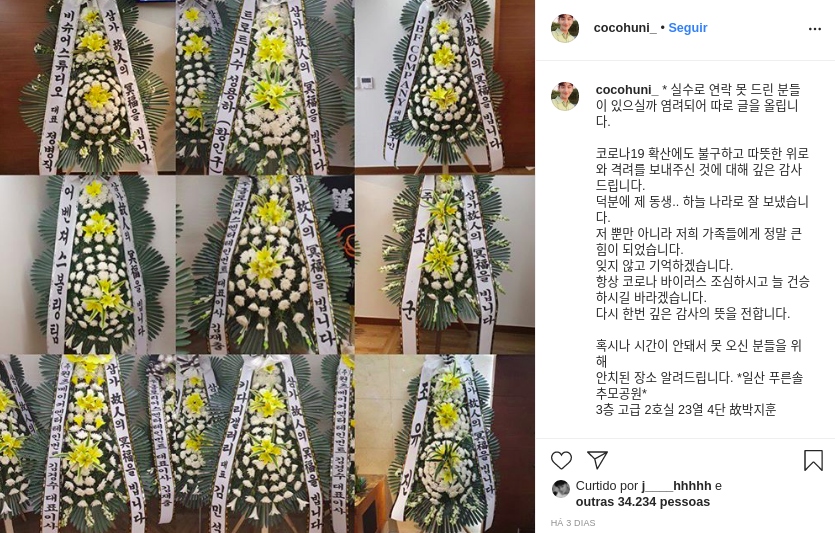The image size is (835, 533).
Task: Click the top-left funeral wreath photo
Action: coord(88,87)
